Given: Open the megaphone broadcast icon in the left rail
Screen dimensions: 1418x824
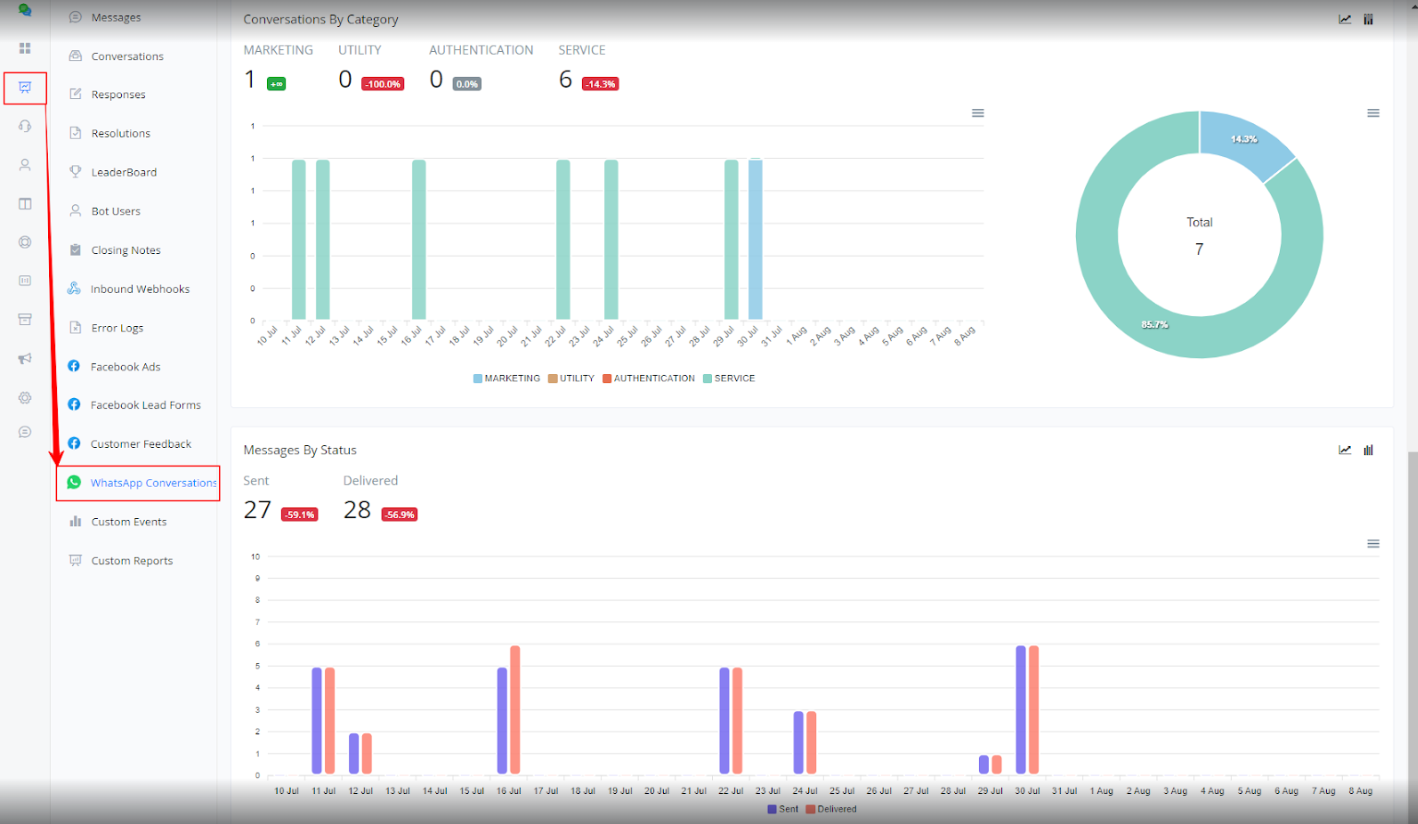Looking at the screenshot, I should tap(25, 358).
